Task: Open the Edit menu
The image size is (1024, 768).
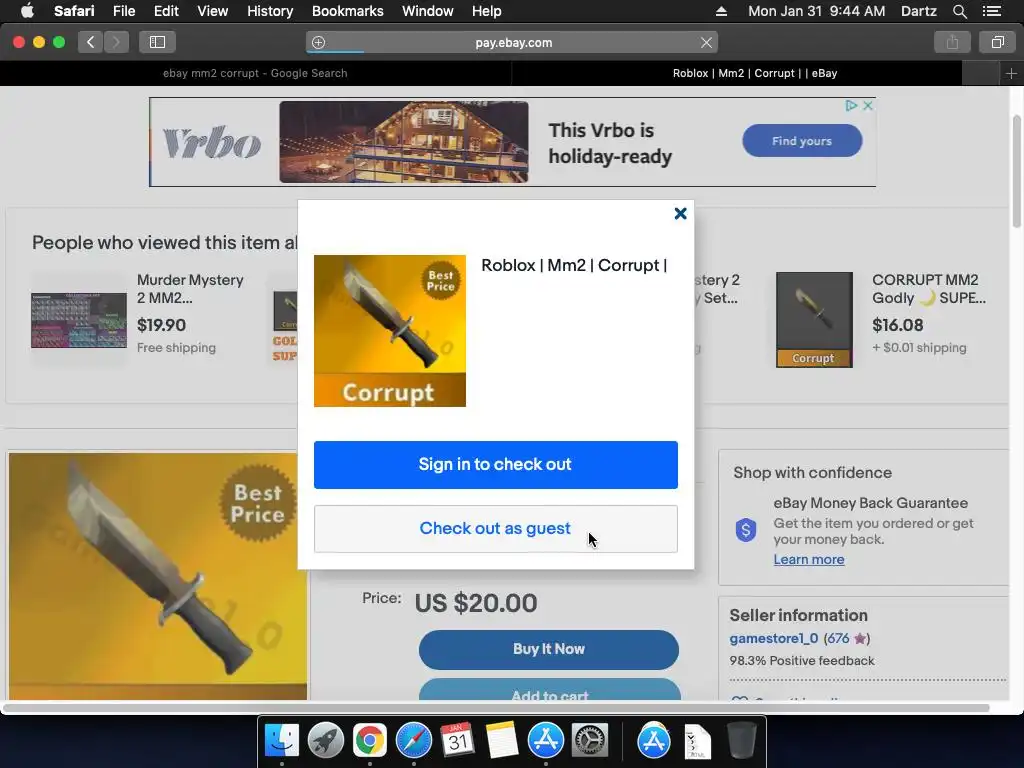Action: click(x=166, y=11)
